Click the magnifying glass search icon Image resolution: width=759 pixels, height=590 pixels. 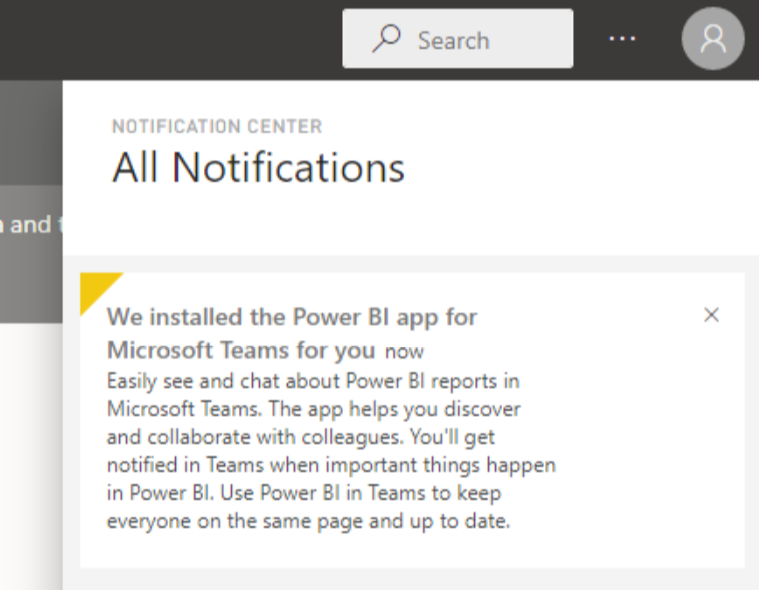click(386, 38)
